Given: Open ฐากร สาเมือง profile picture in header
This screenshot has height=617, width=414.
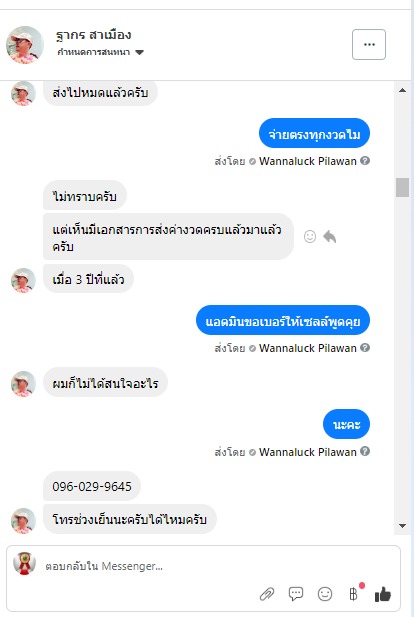Looking at the screenshot, I should [25, 45].
